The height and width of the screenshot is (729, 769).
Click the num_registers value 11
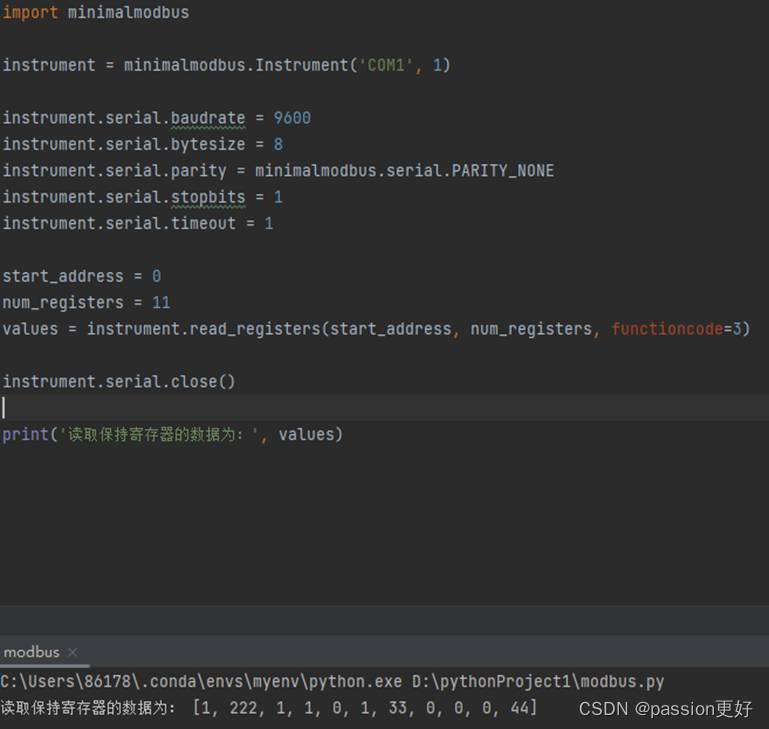pyautogui.click(x=161, y=303)
